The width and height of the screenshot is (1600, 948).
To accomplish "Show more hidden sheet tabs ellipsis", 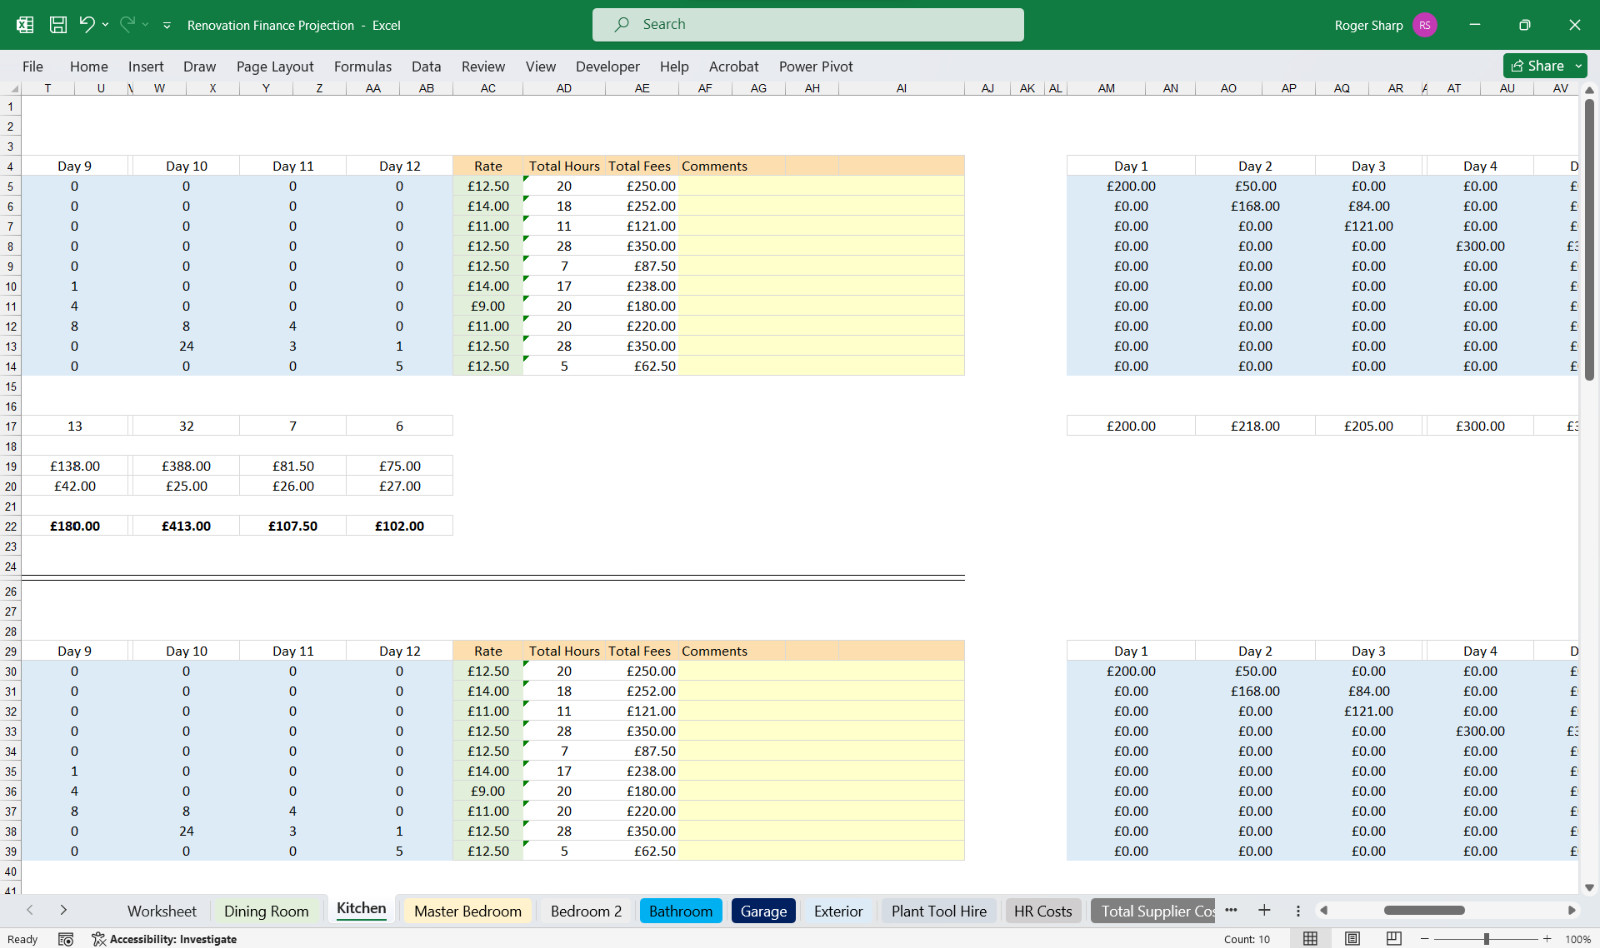I will (x=1231, y=910).
